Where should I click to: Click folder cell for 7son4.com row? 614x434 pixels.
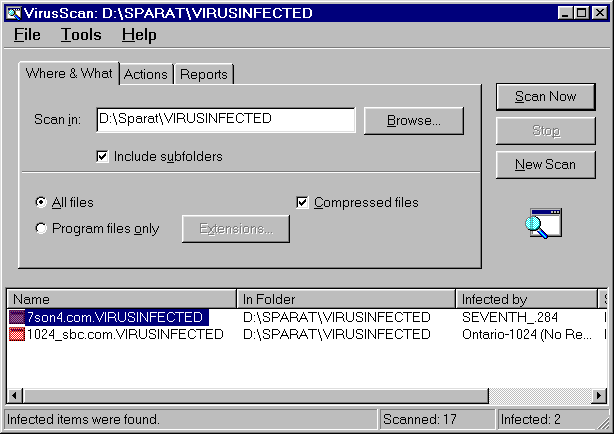click(x=337, y=317)
